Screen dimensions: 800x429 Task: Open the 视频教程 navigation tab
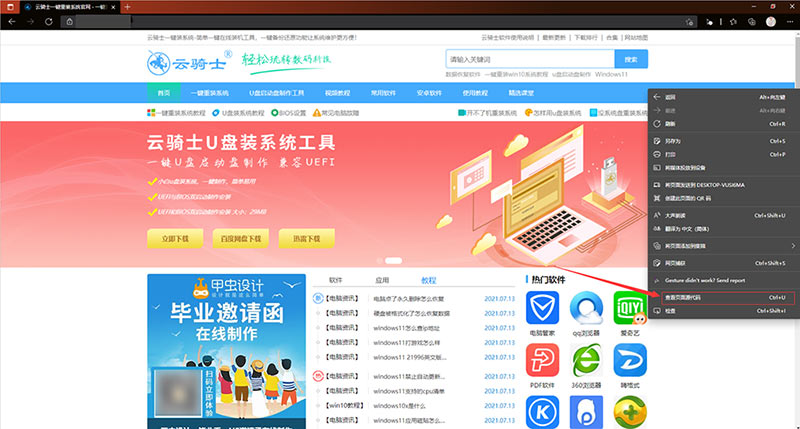[337, 93]
